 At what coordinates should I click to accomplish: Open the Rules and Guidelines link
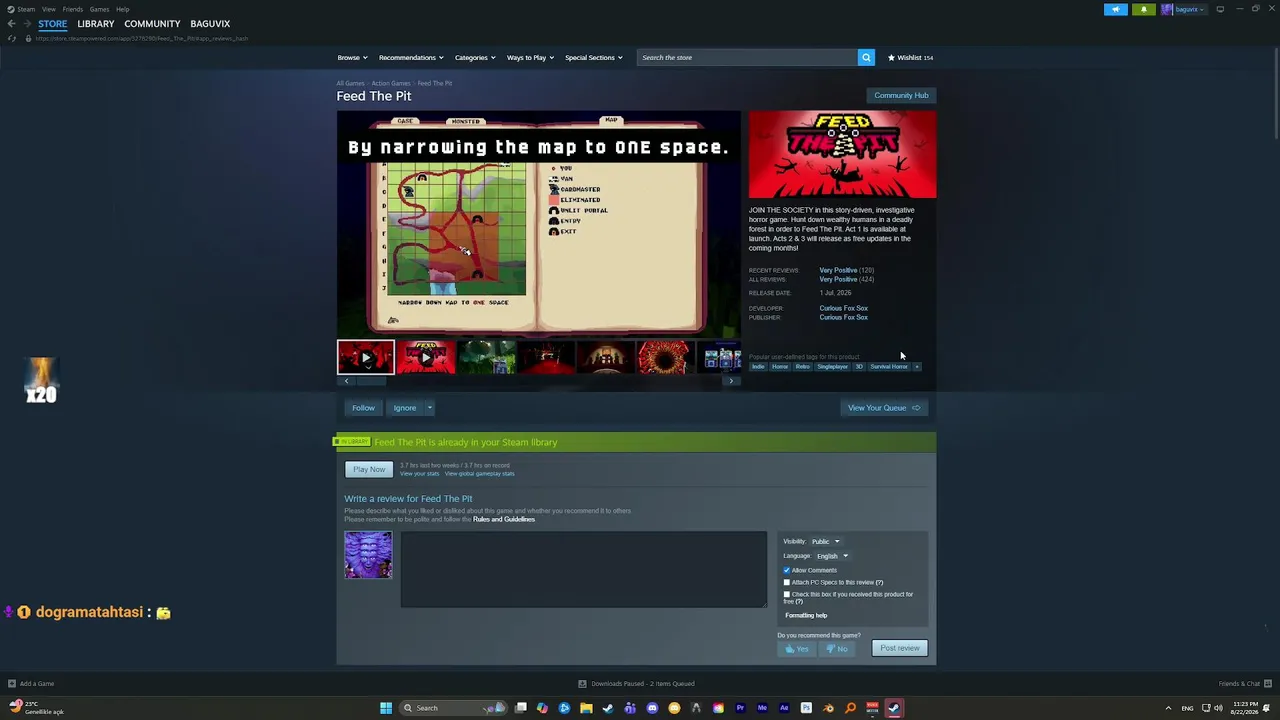[x=504, y=519]
